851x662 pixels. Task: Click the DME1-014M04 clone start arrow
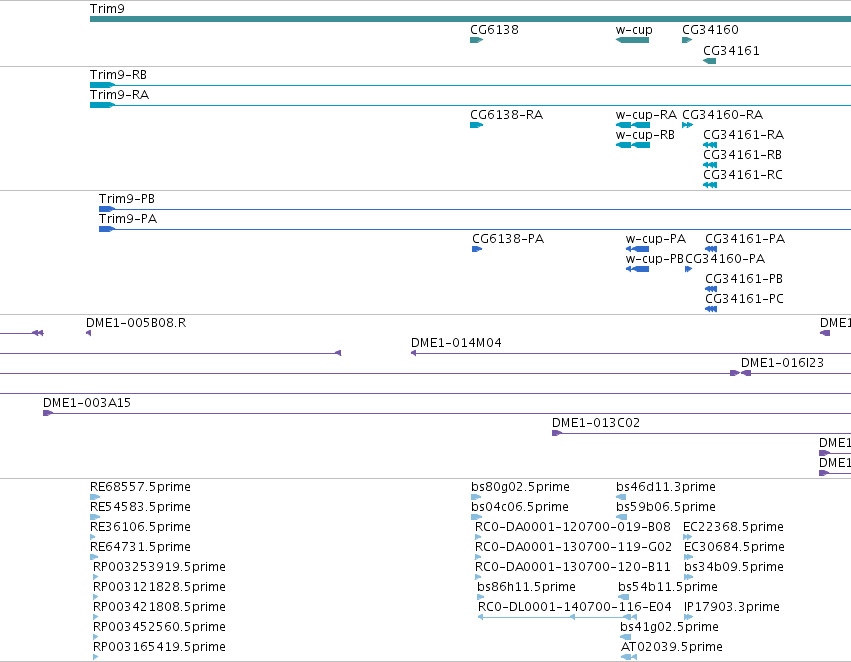coord(414,354)
